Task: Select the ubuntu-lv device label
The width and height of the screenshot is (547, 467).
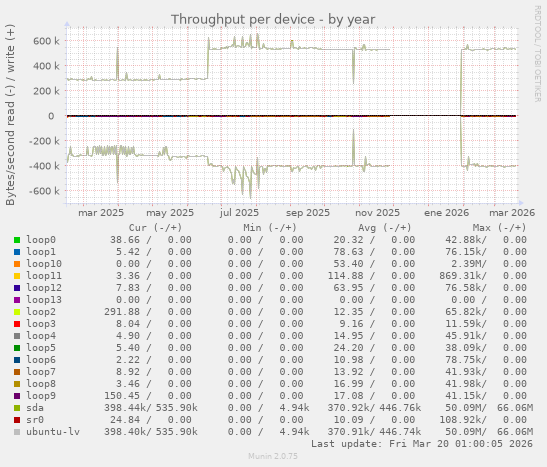Action: click(53, 432)
